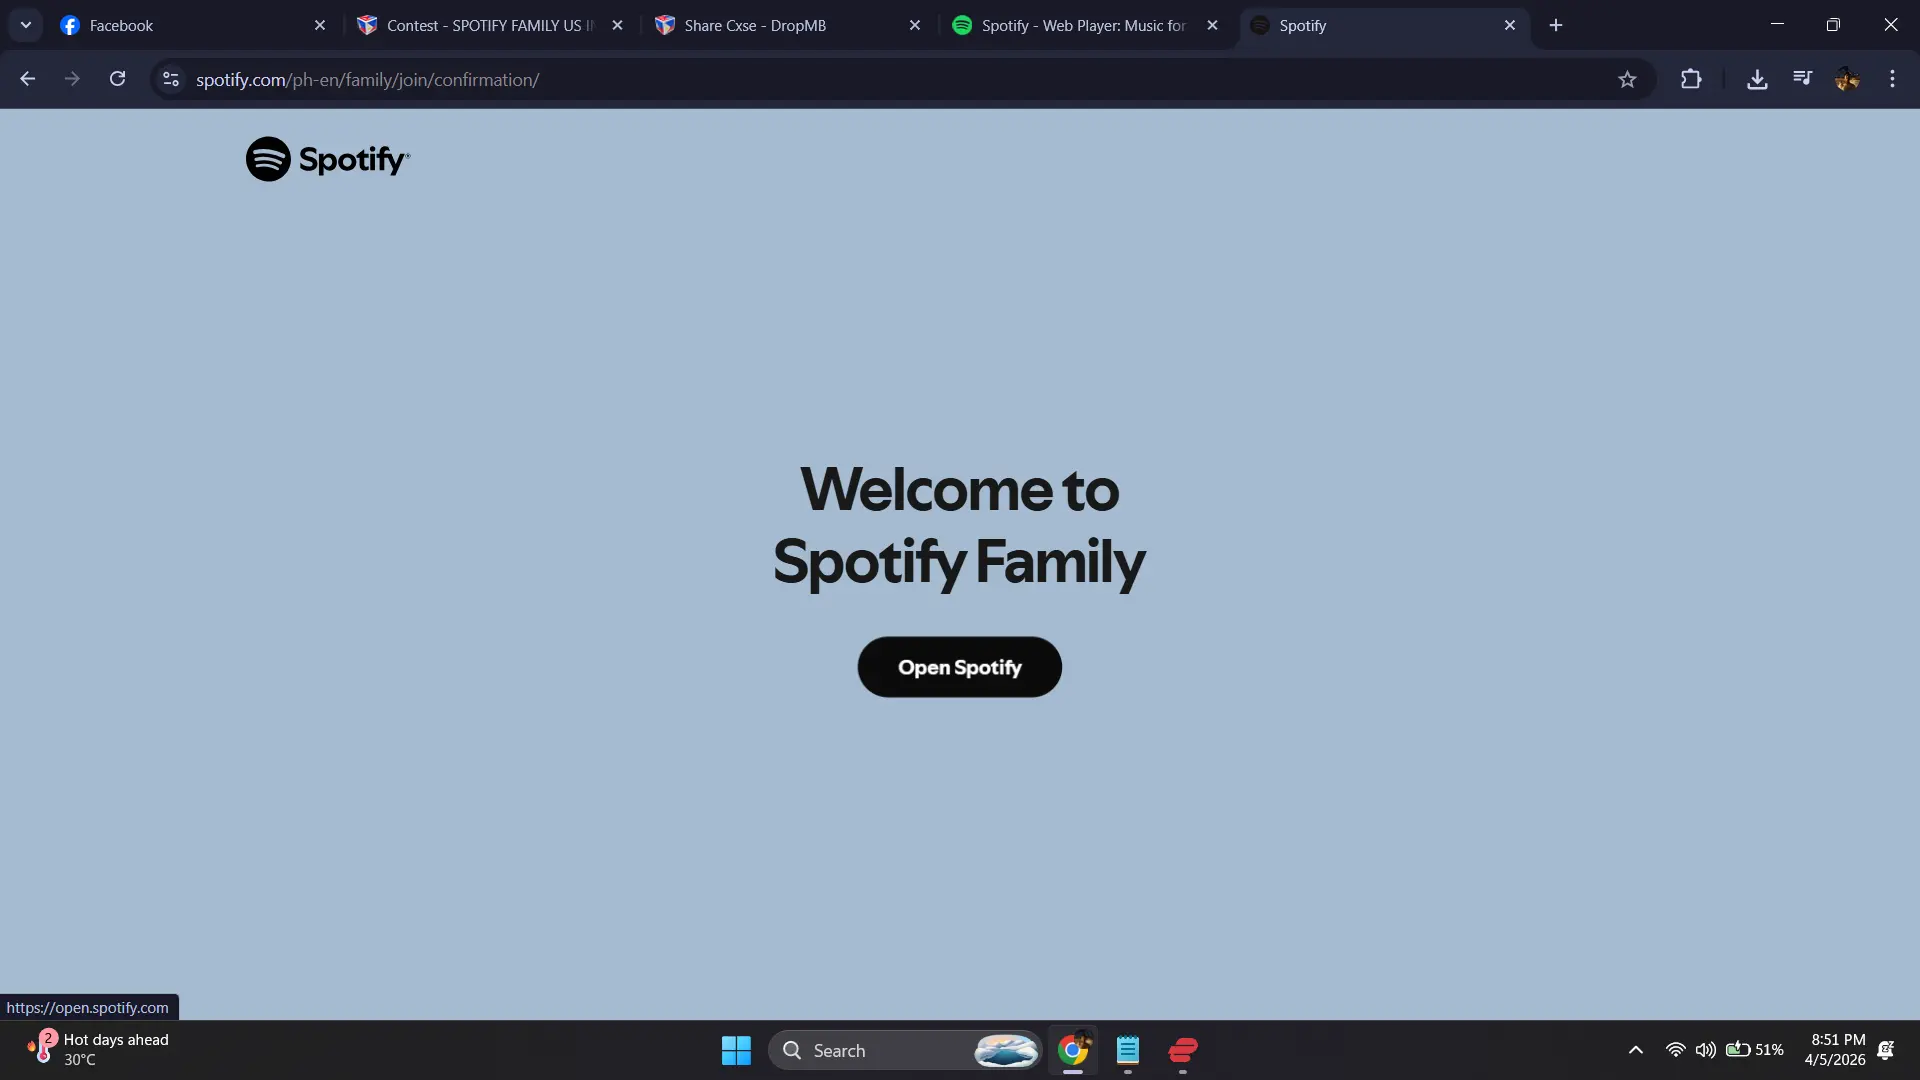This screenshot has height=1080, width=1920.
Task: Switch to Share Cxse - DropMB tab
Action: pyautogui.click(x=785, y=25)
